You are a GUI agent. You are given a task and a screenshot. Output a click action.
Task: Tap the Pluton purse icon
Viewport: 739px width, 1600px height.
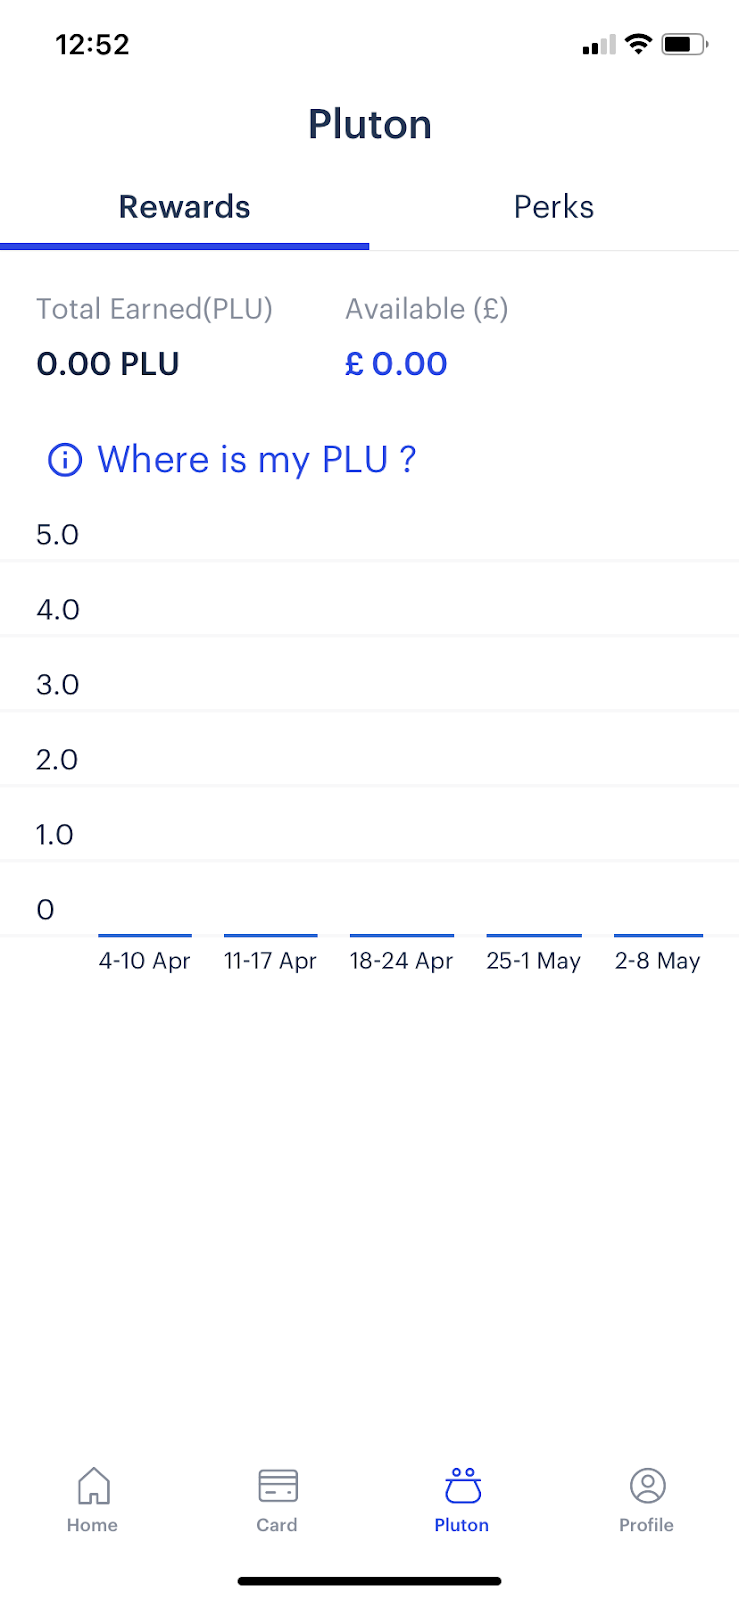tap(462, 1486)
